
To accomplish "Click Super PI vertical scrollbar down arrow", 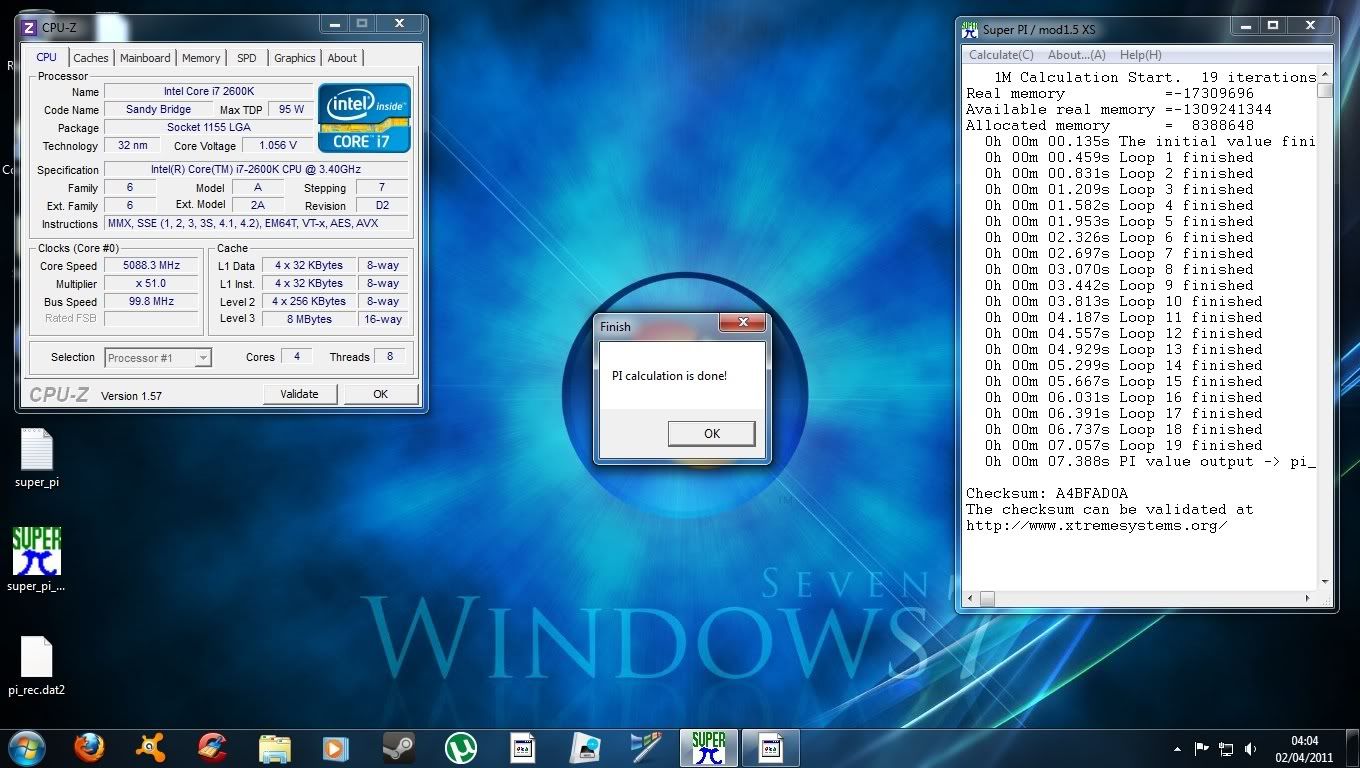I will (x=1325, y=582).
